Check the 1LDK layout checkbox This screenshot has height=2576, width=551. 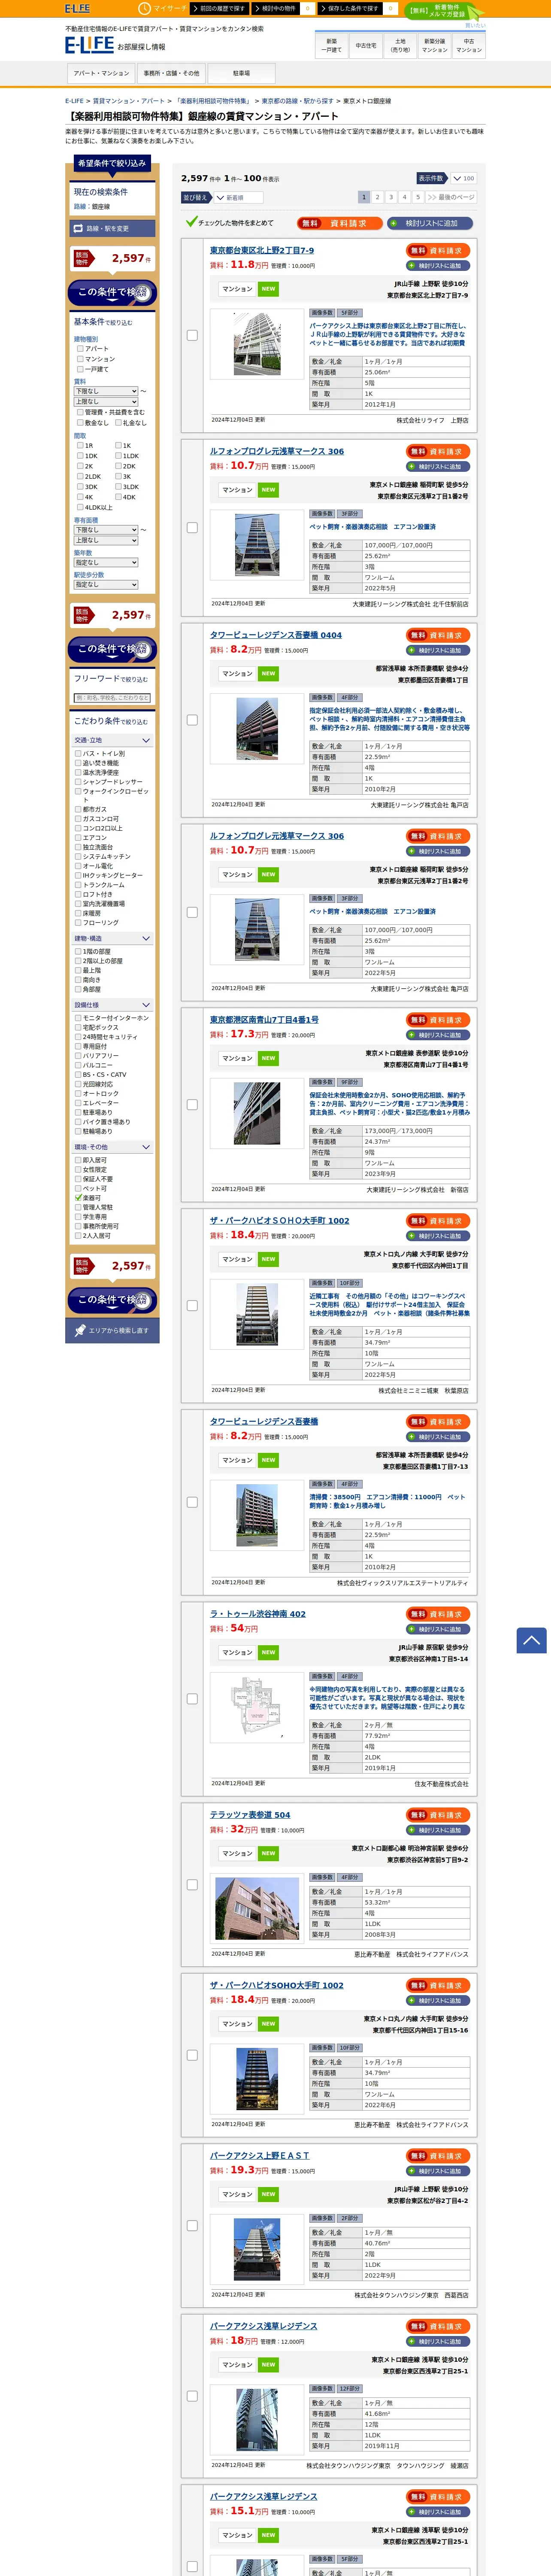tap(118, 455)
